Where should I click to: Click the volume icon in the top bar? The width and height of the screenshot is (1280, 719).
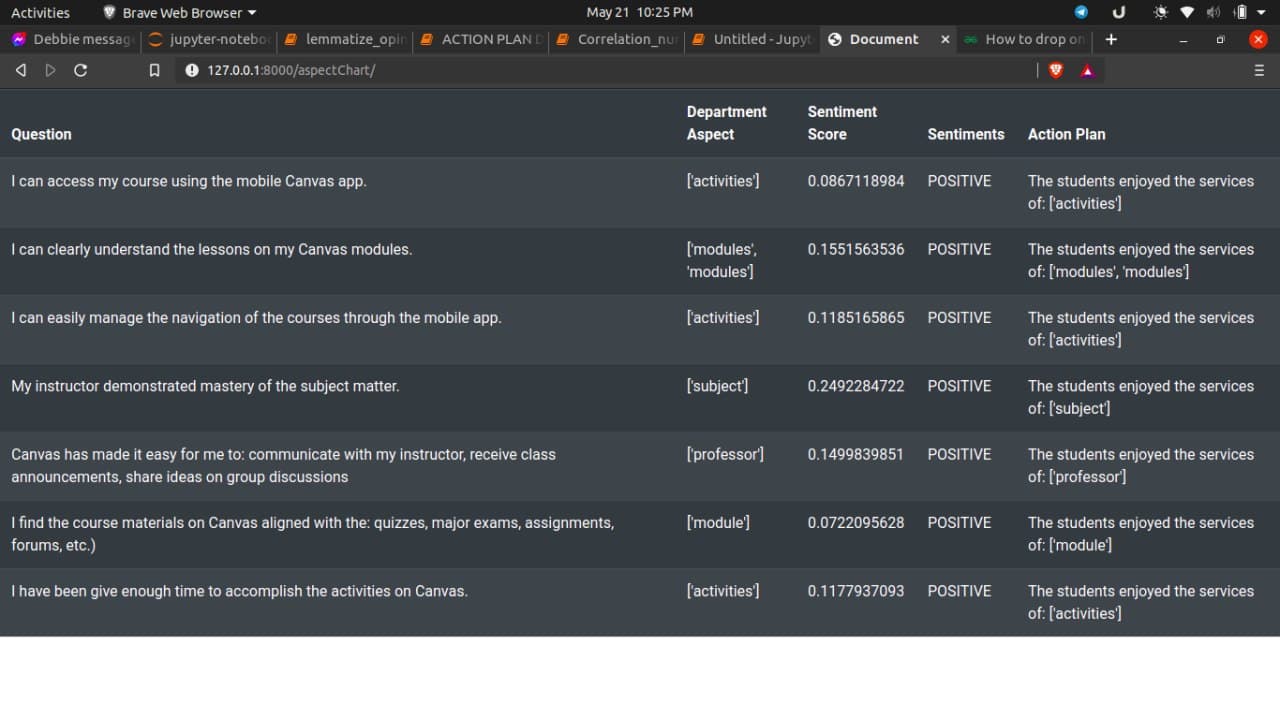1213,12
